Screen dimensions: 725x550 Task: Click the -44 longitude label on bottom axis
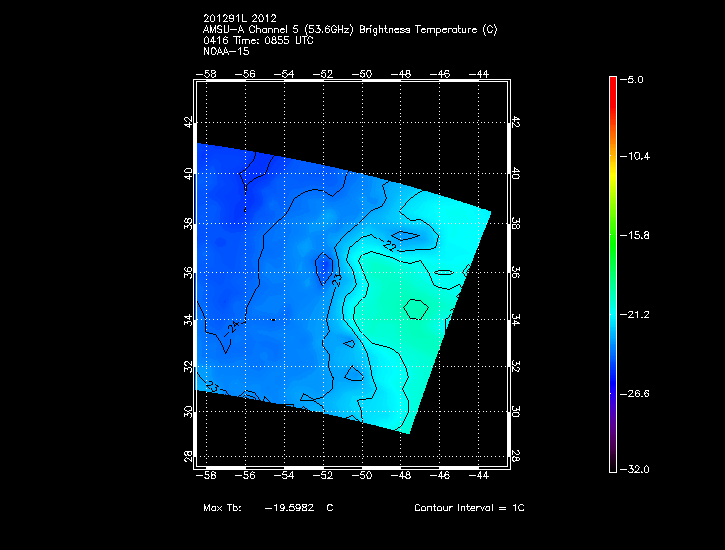pyautogui.click(x=479, y=477)
